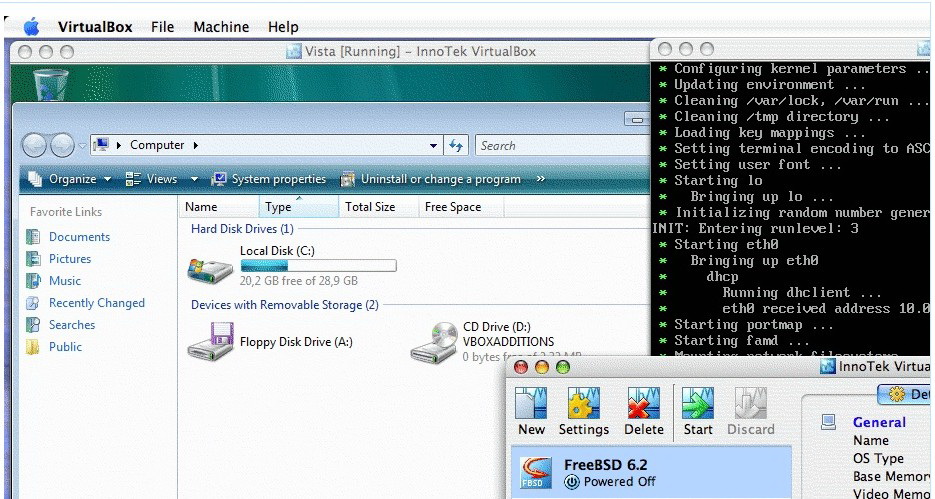935x499 pixels.
Task: Click the Details tab gear icon
Action: pyautogui.click(x=896, y=394)
